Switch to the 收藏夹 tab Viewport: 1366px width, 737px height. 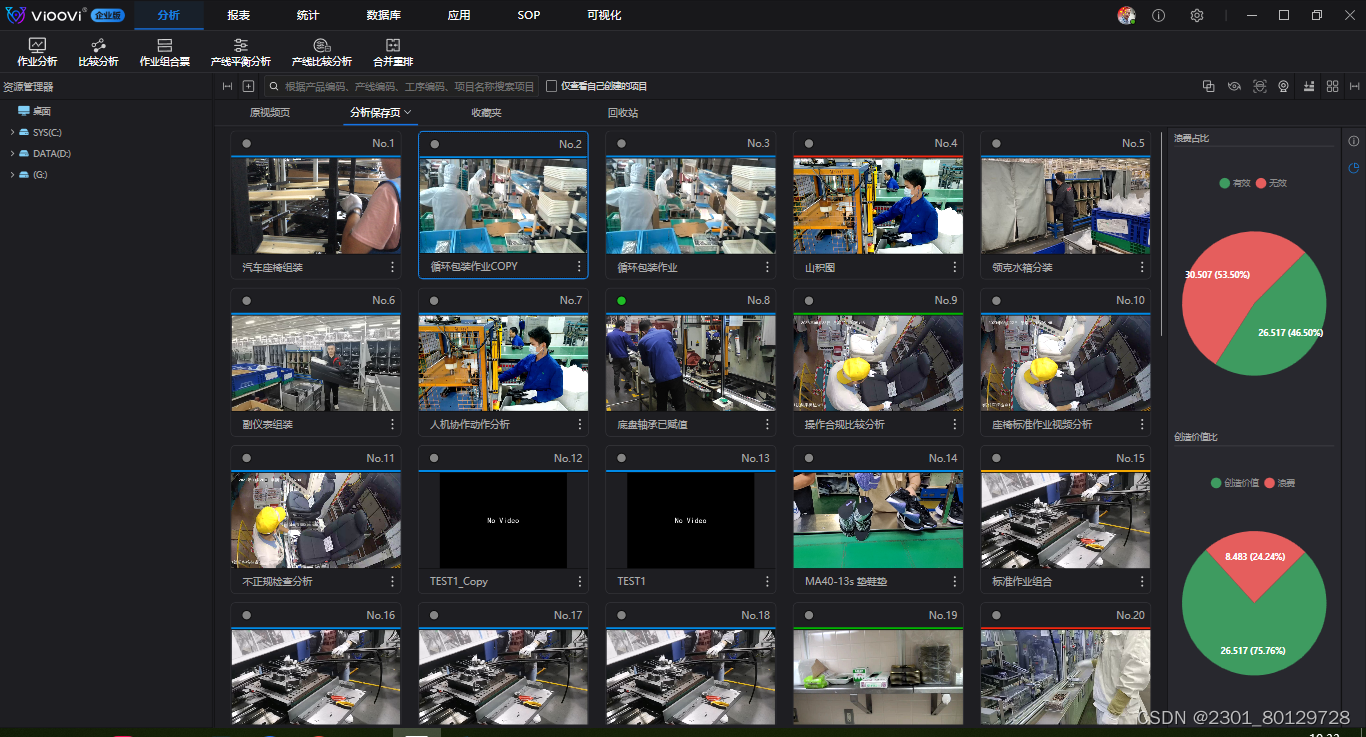(x=486, y=113)
